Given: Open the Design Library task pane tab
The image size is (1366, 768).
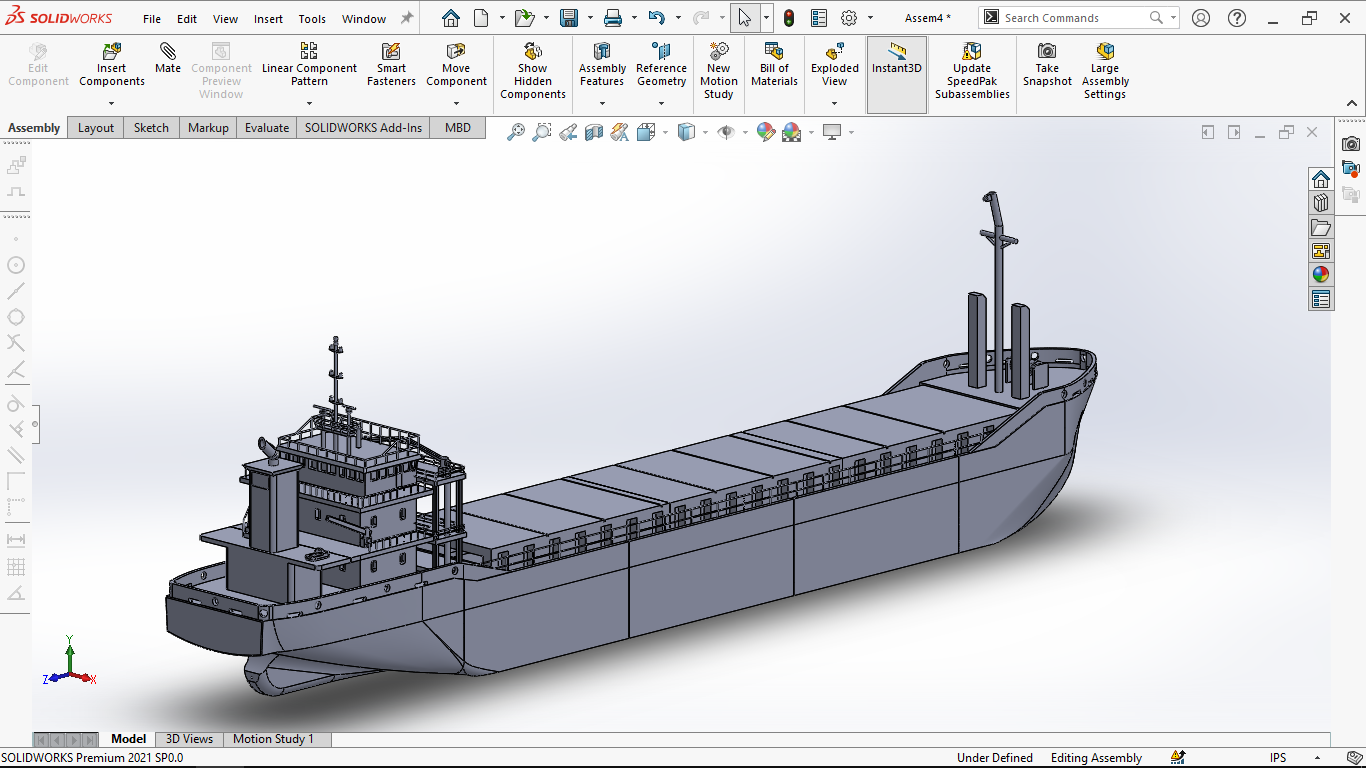Looking at the screenshot, I should (1321, 203).
